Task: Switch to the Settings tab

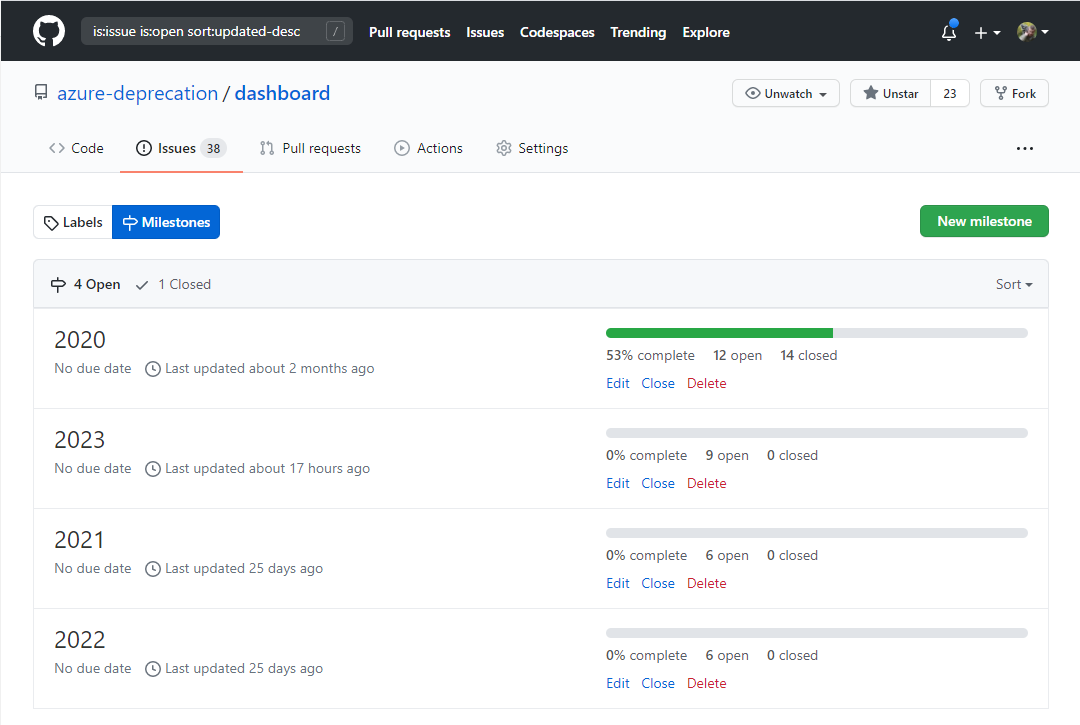Action: coord(532,148)
